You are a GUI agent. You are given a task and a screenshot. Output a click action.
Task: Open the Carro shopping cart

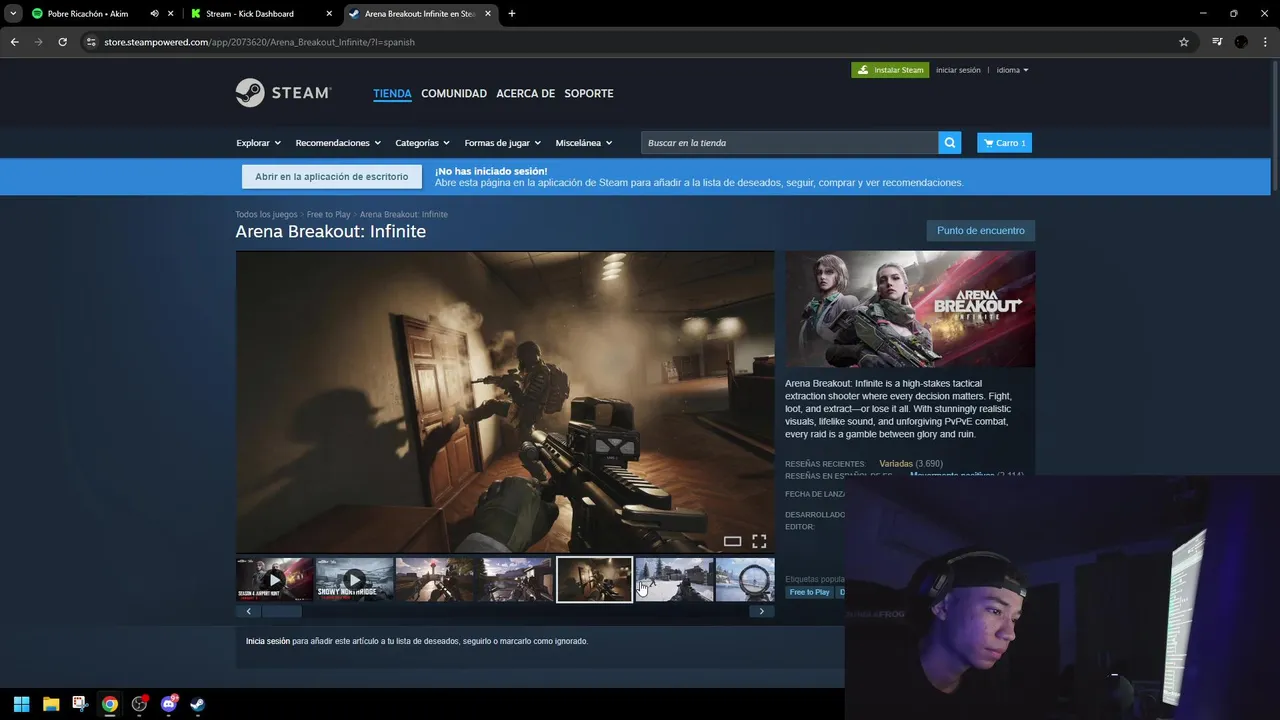click(x=1004, y=143)
